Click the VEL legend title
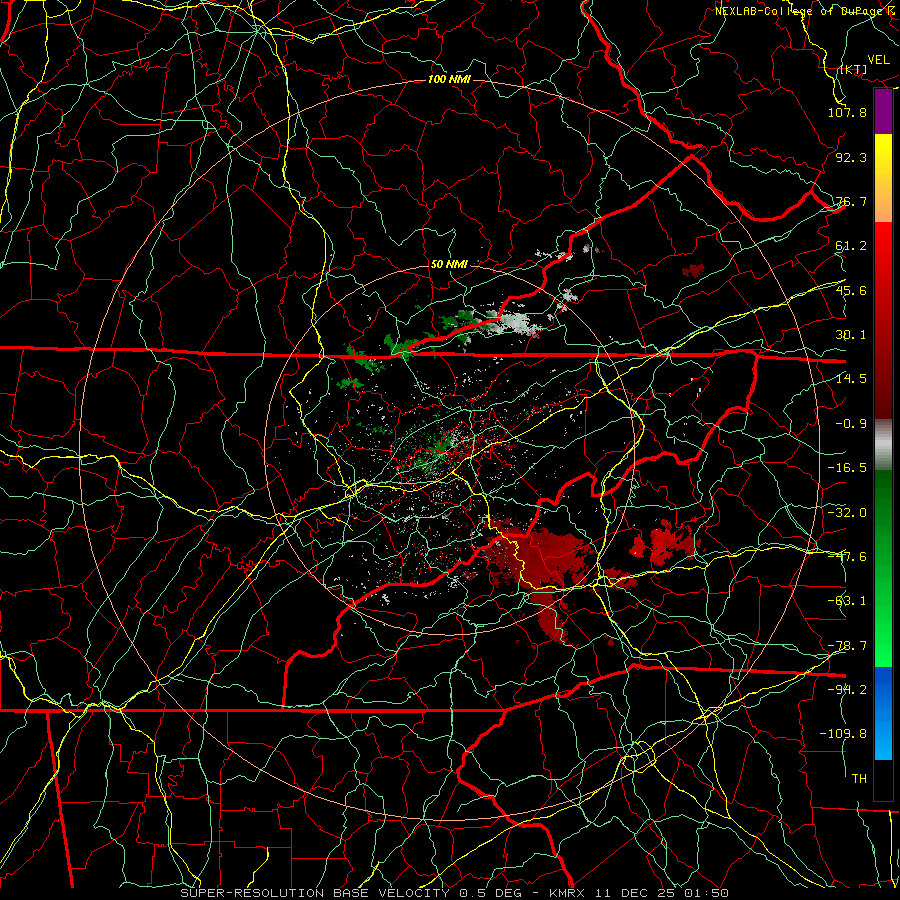The width and height of the screenshot is (900, 900). click(879, 60)
